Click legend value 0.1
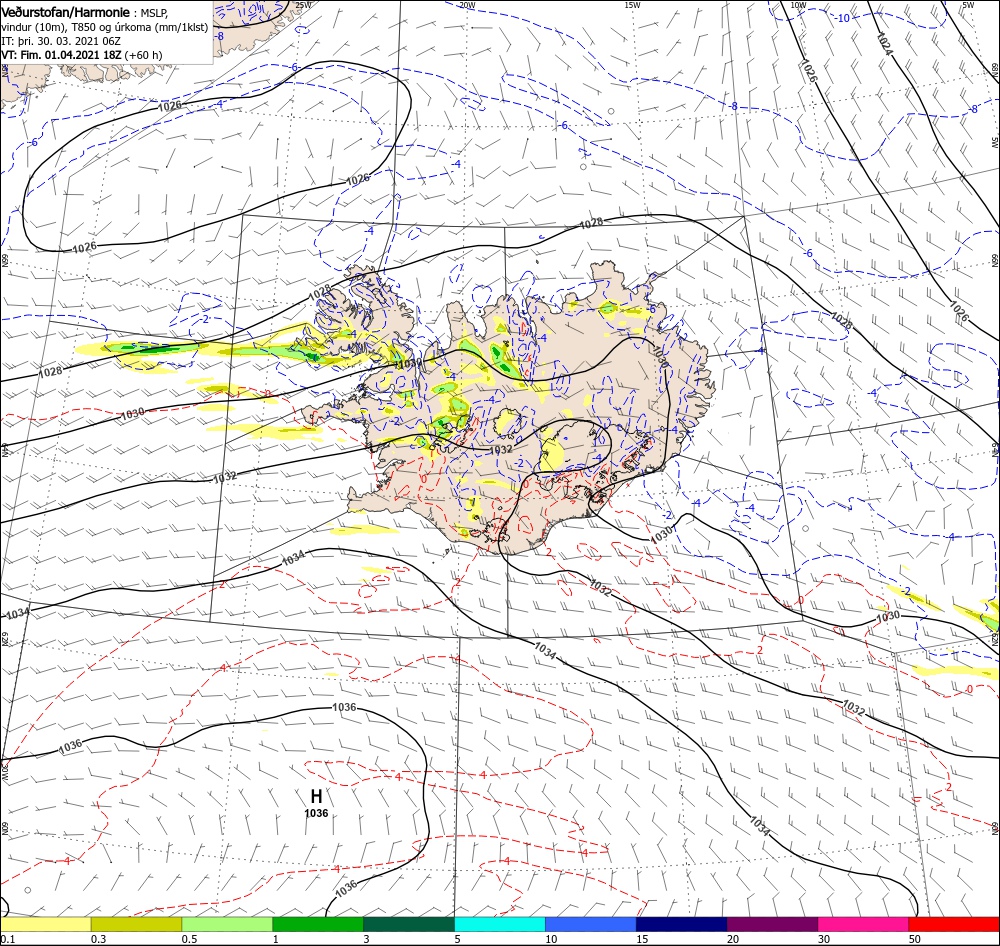The image size is (1000, 946). [x=7, y=939]
